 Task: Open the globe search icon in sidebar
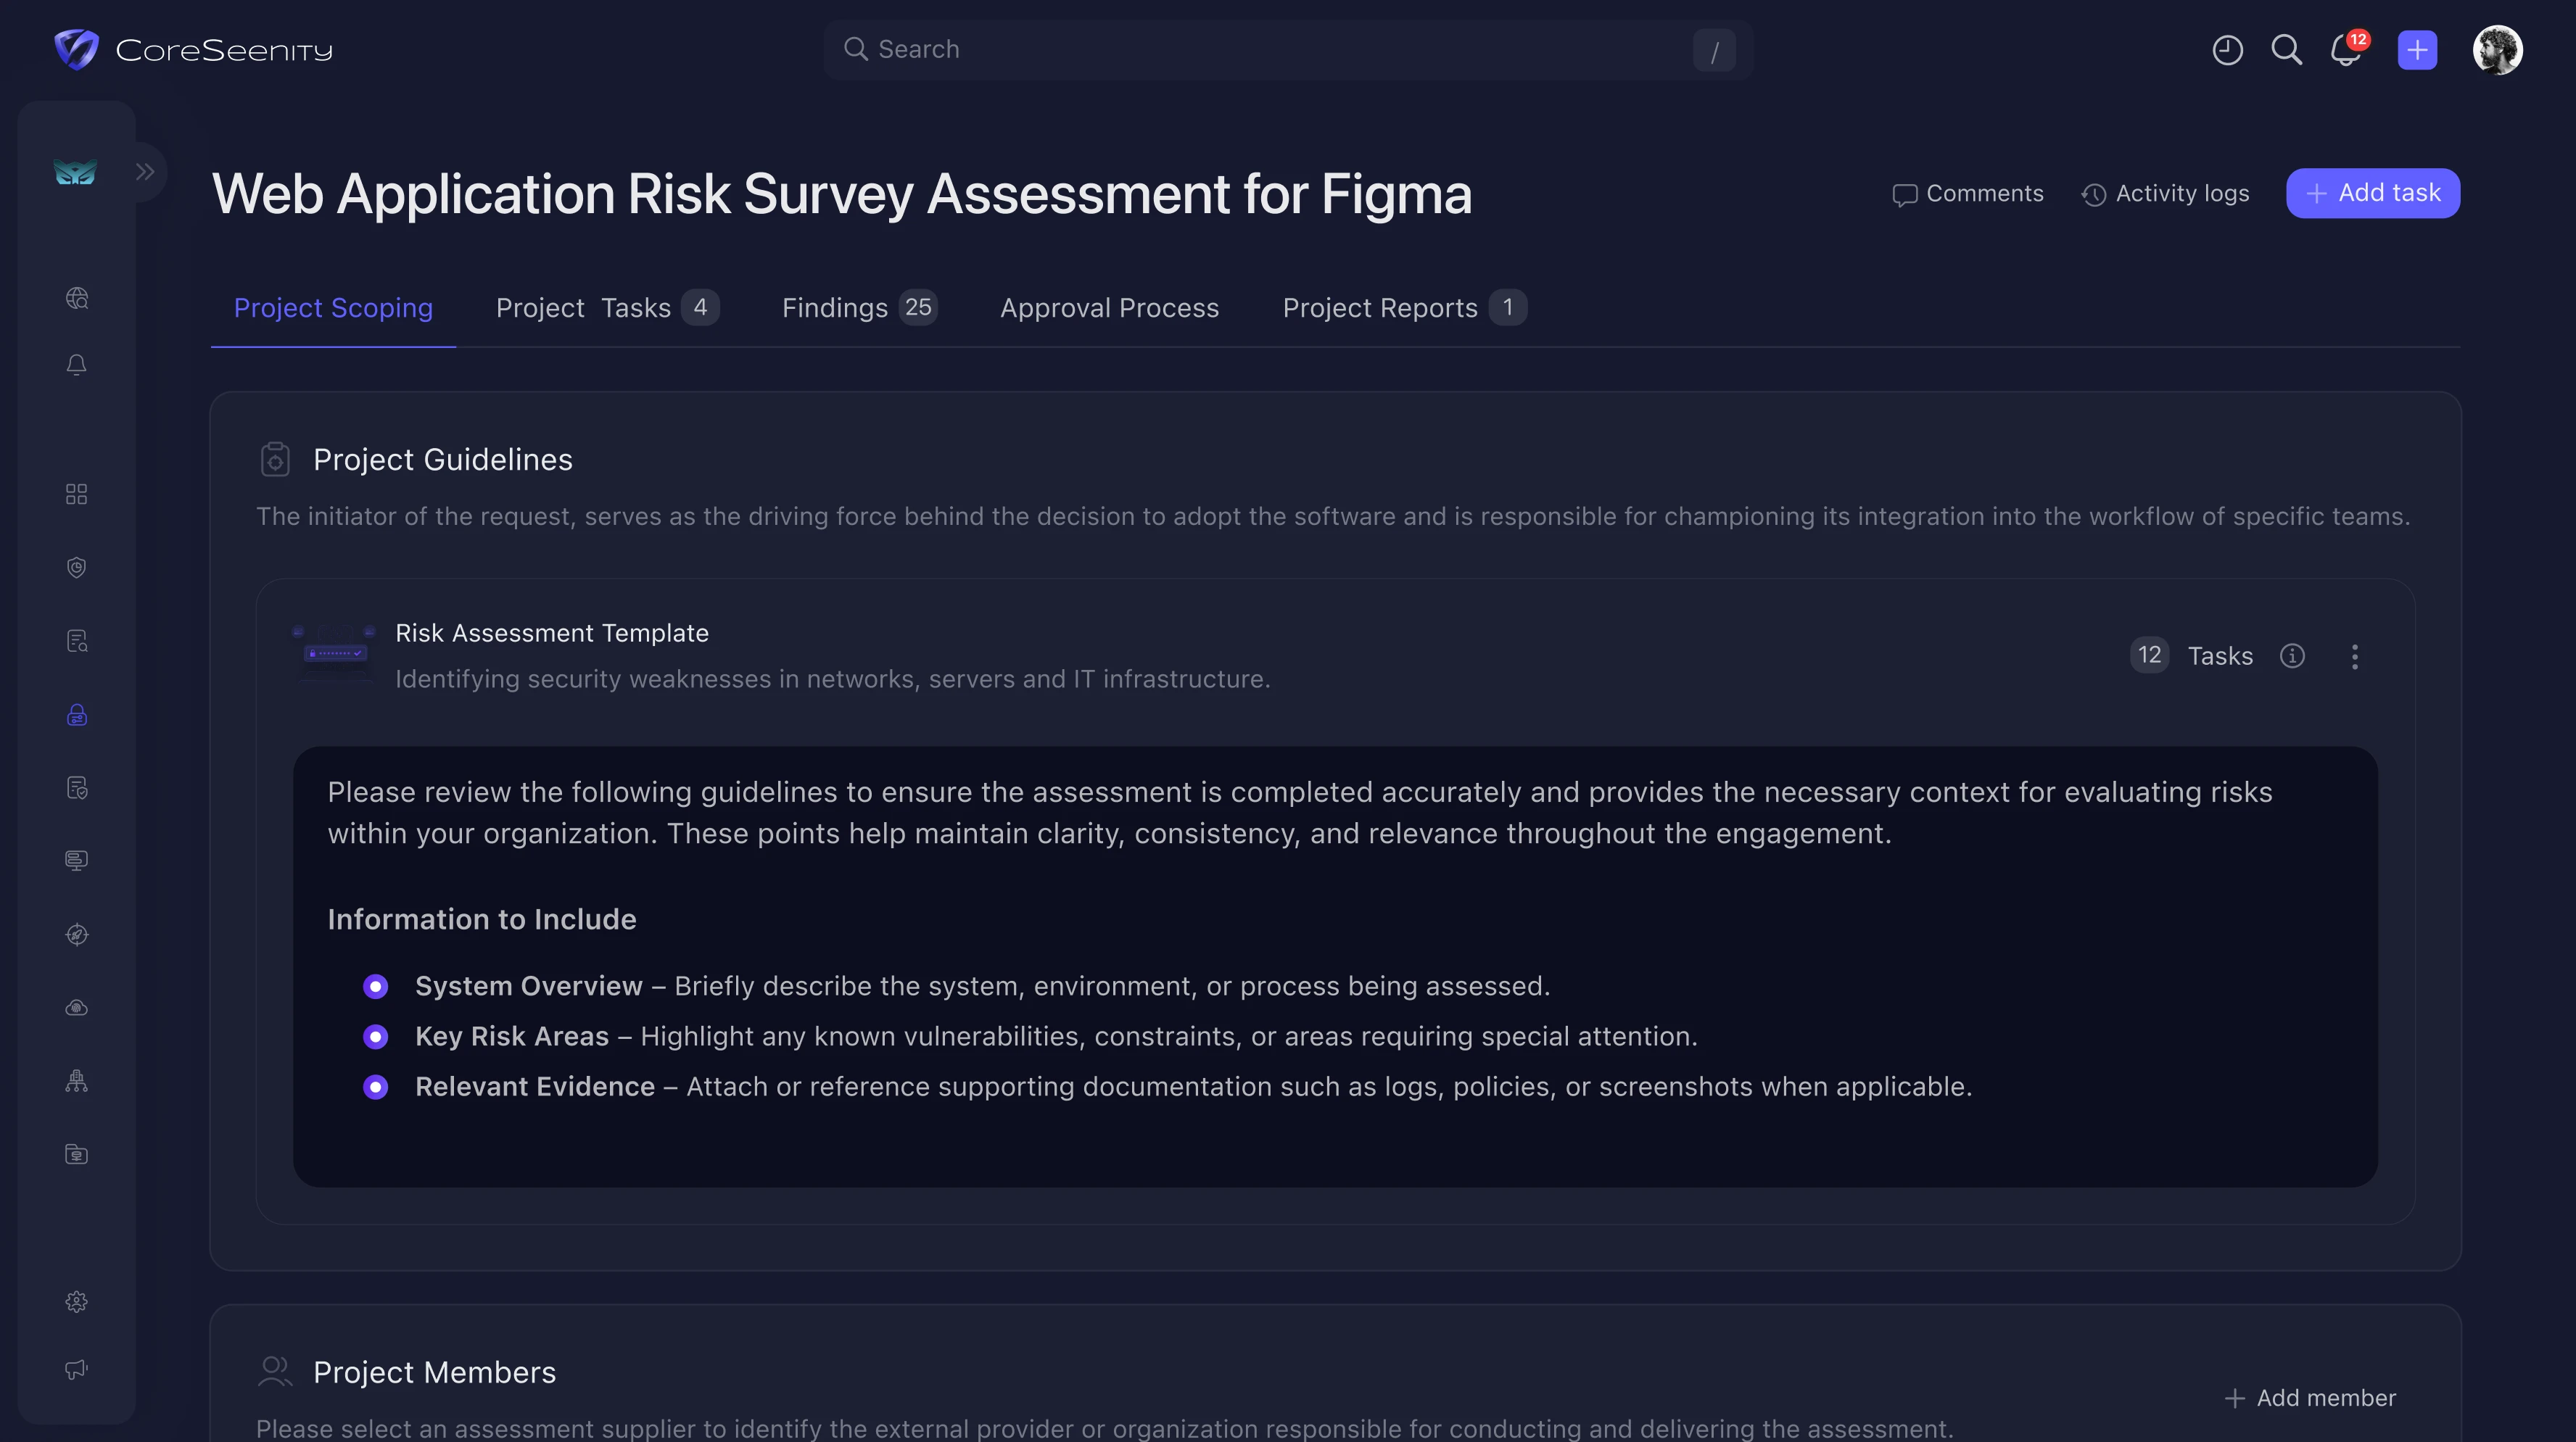pos(77,298)
